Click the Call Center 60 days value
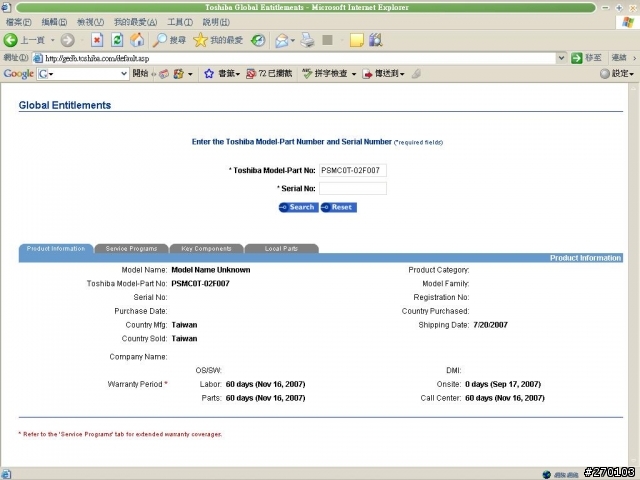This screenshot has width=640, height=480. coord(504,398)
